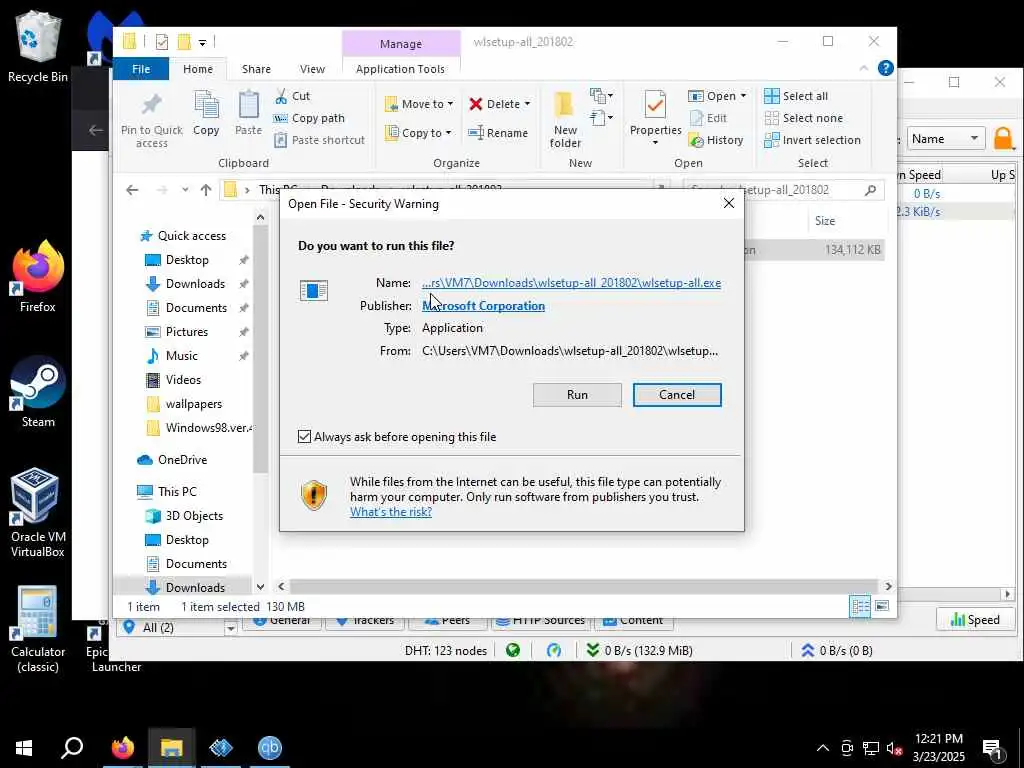Open the File tab in Explorer ribbon
This screenshot has width=1024, height=768.
141,69
